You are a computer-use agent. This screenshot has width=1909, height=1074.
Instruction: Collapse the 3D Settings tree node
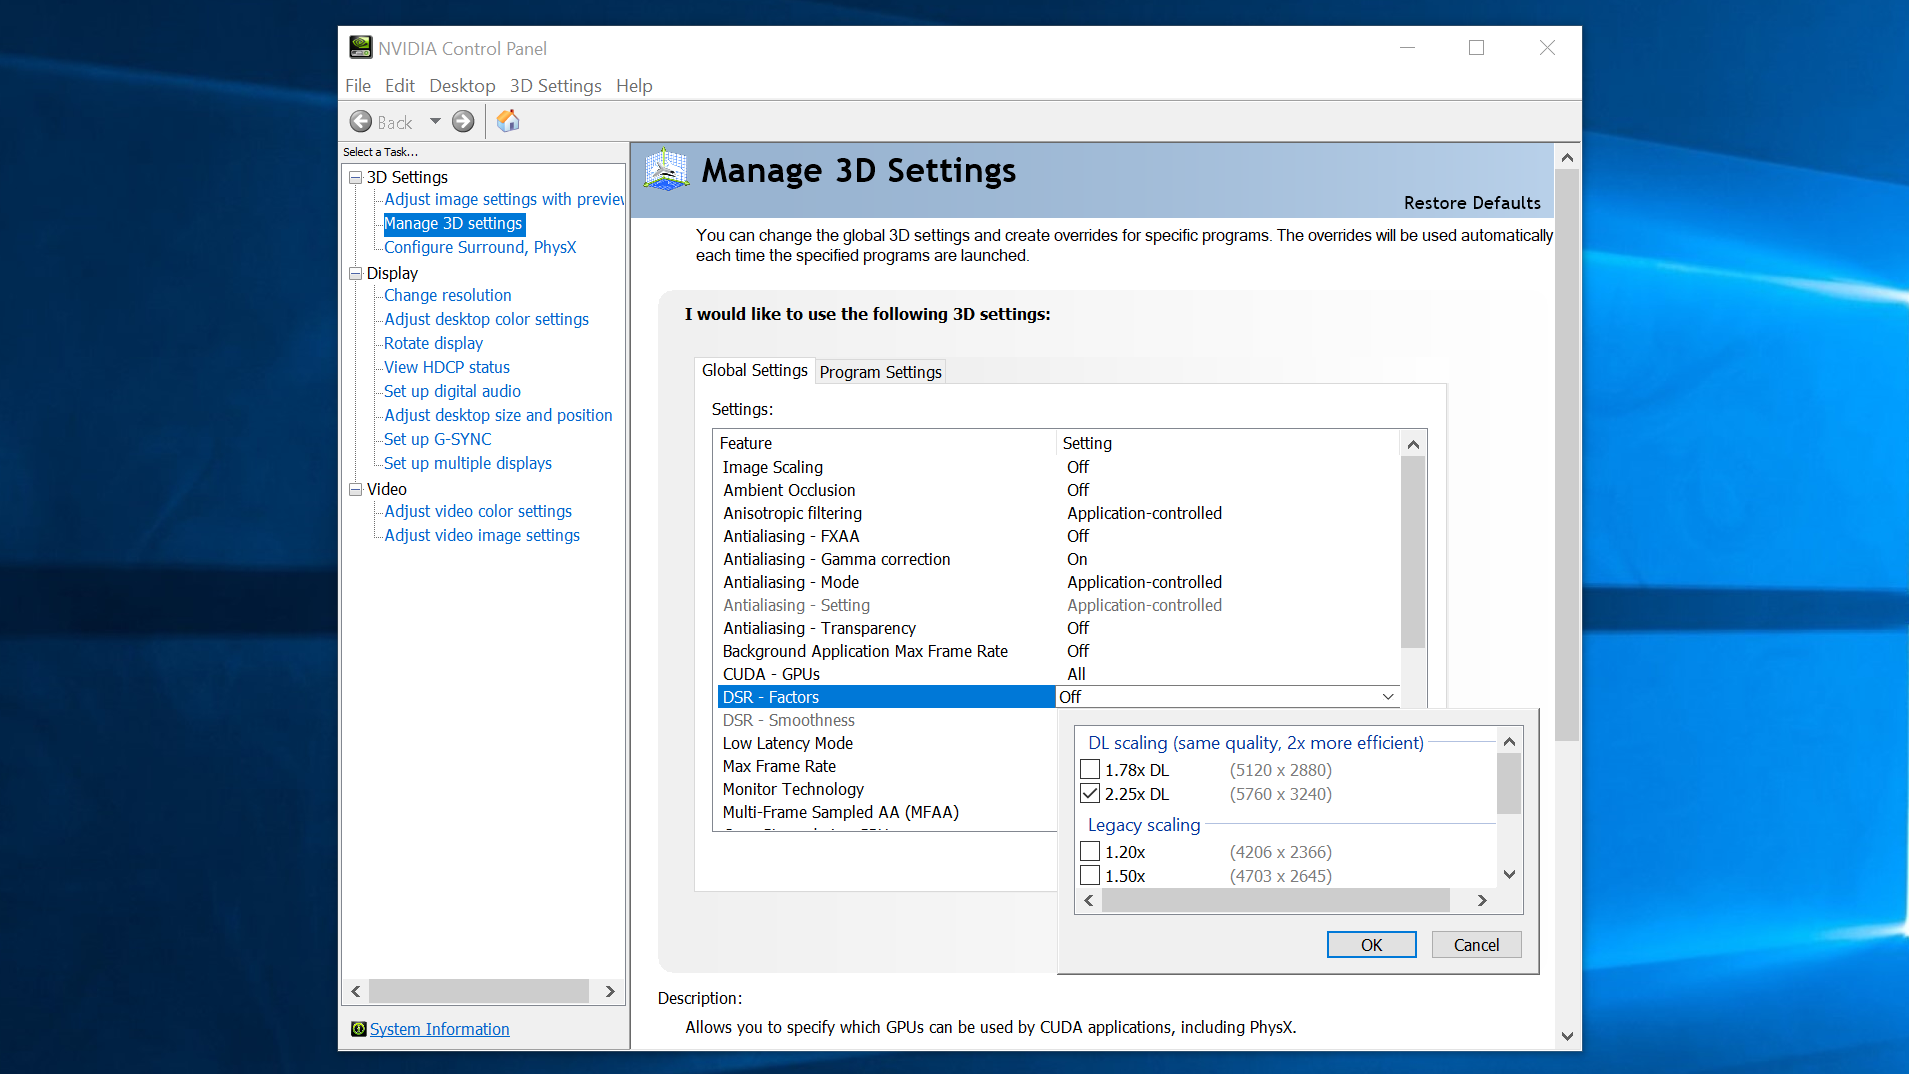click(x=355, y=178)
